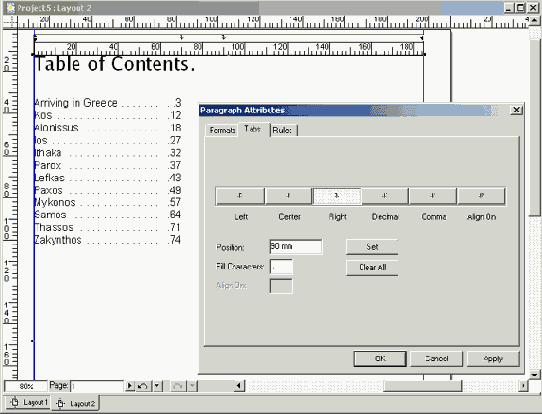This screenshot has width=542, height=414.
Task: Select the Align On tab alignment button
Action: tap(481, 196)
